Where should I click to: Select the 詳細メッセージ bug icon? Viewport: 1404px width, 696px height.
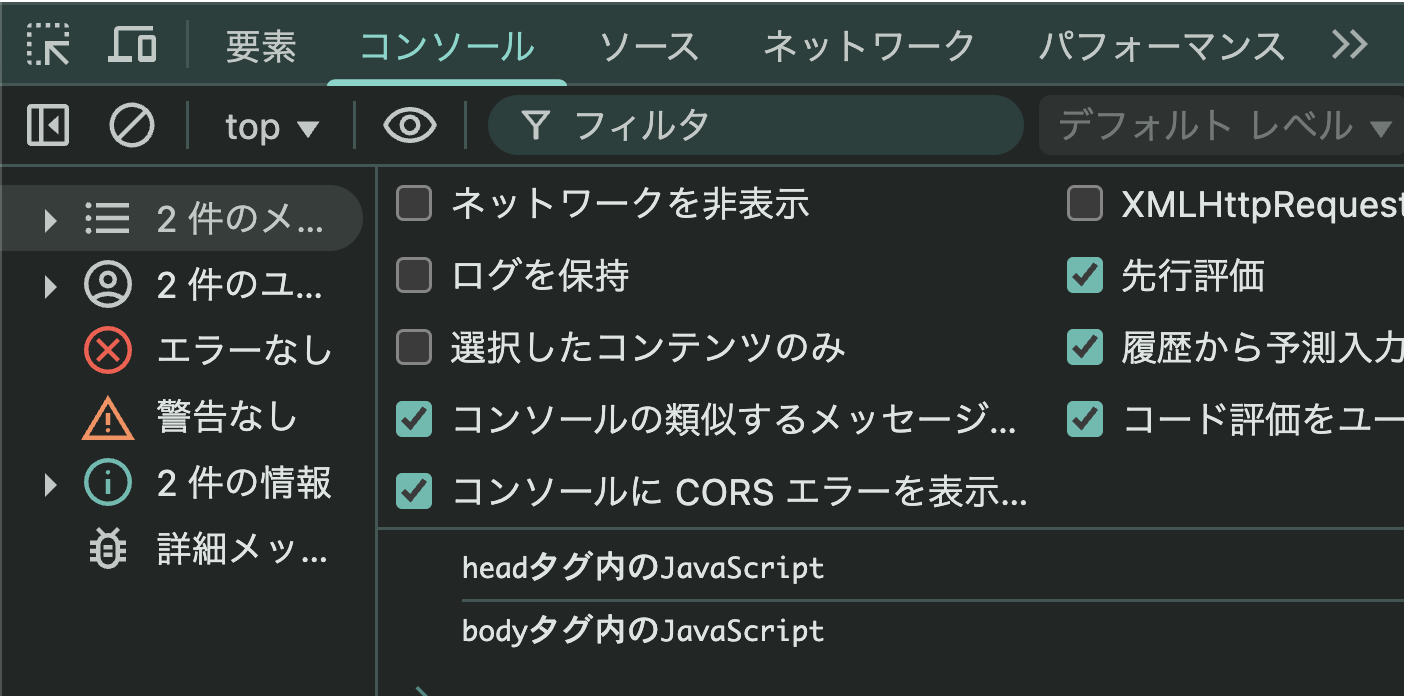[x=109, y=549]
